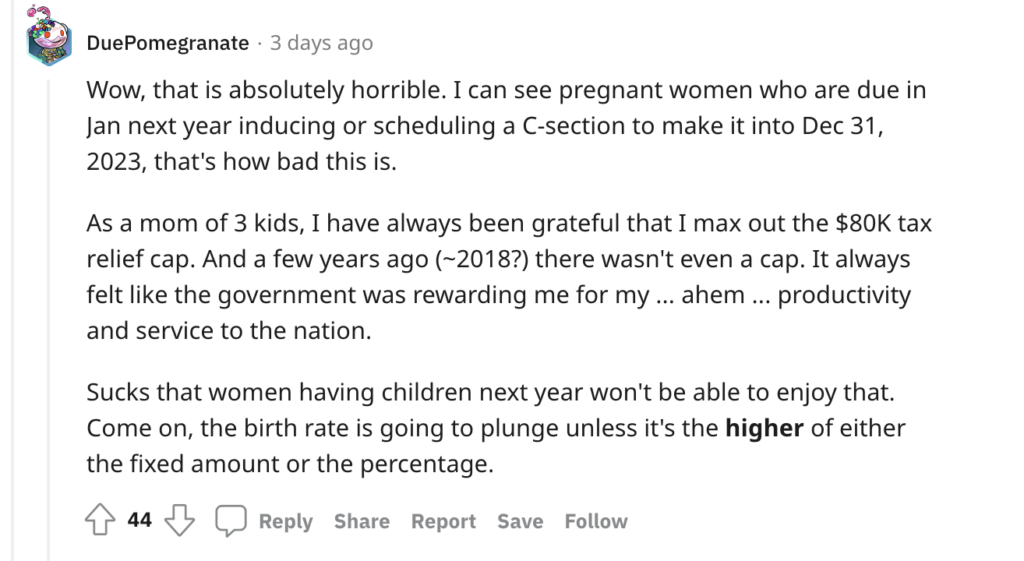This screenshot has width=1024, height=561.
Task: Click the bold word 'higher'
Action: (764, 428)
